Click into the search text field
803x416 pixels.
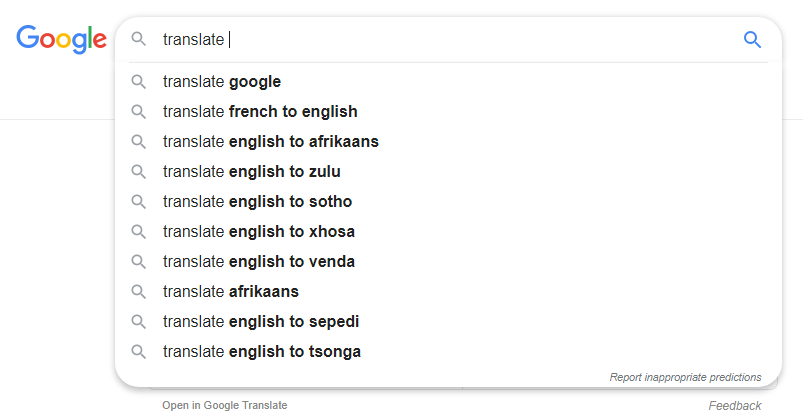pyautogui.click(x=450, y=40)
